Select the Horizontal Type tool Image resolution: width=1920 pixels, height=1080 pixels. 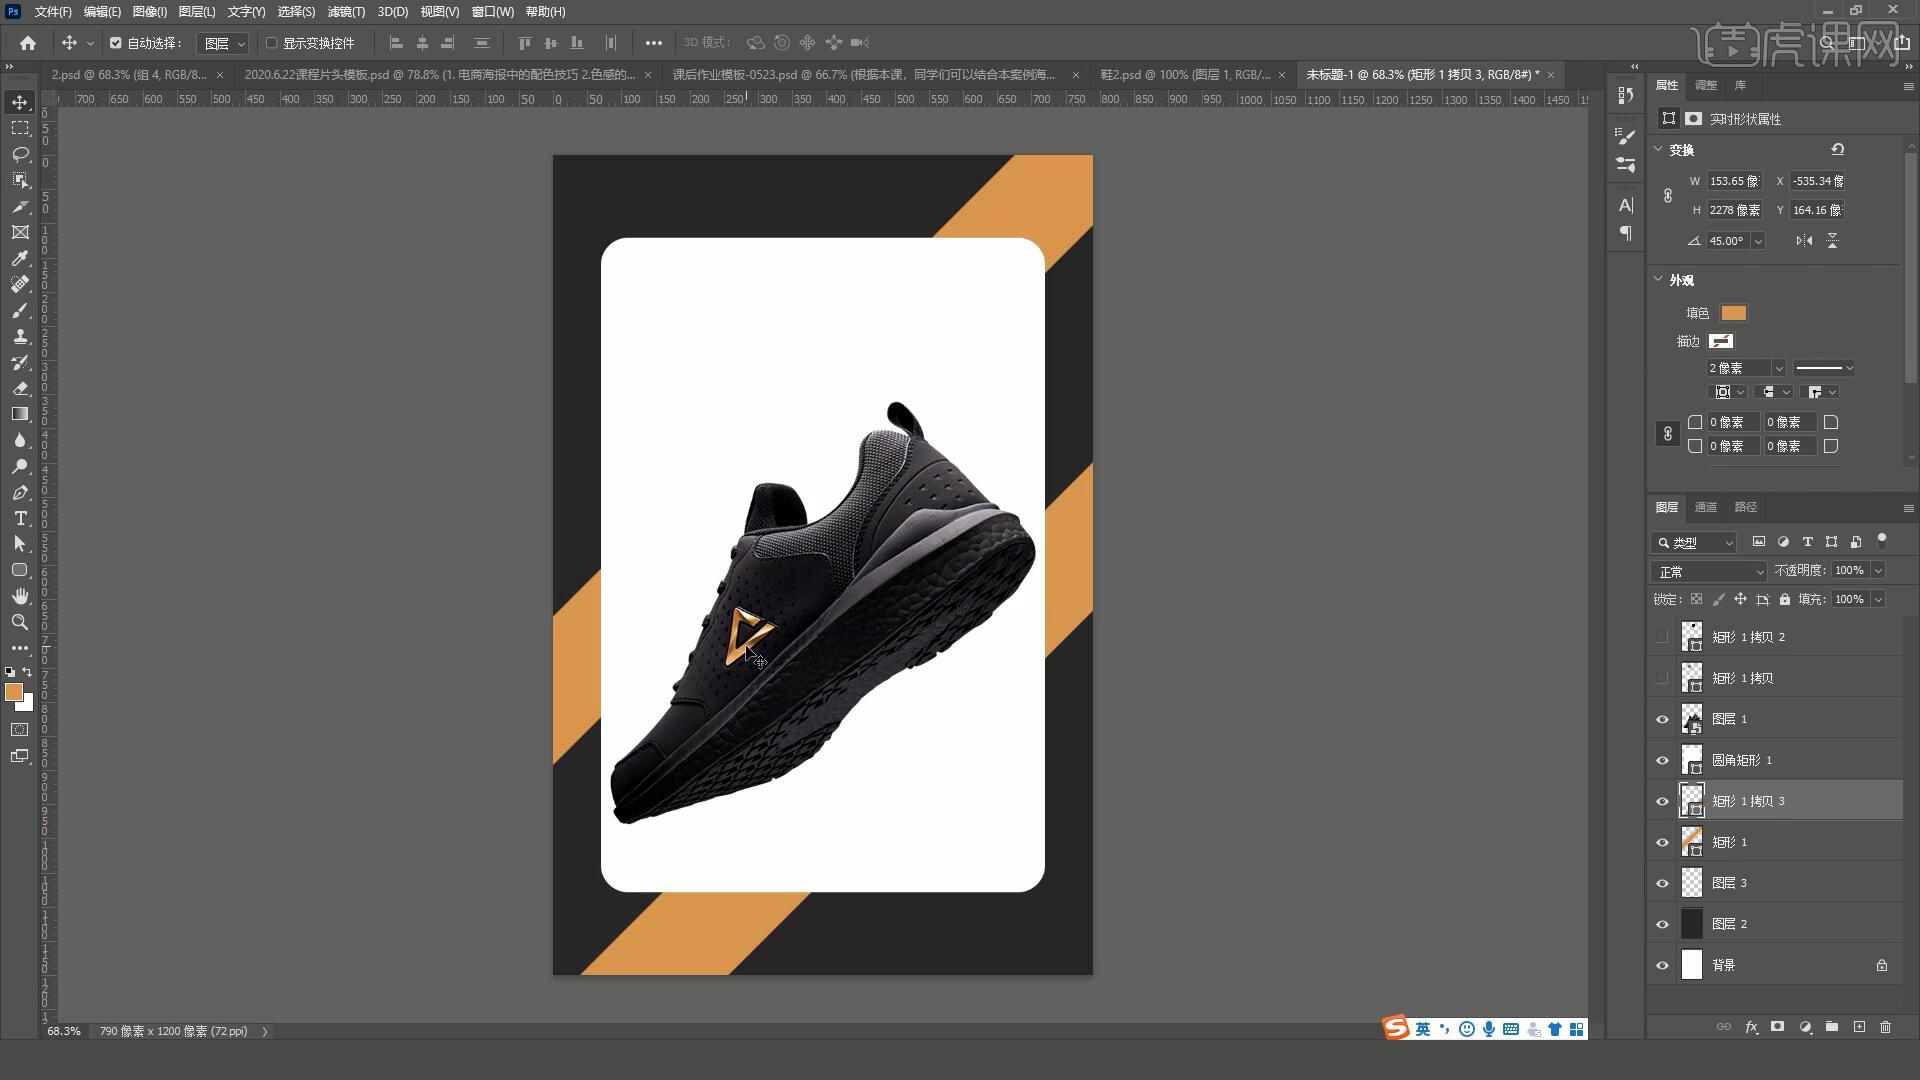[20, 518]
